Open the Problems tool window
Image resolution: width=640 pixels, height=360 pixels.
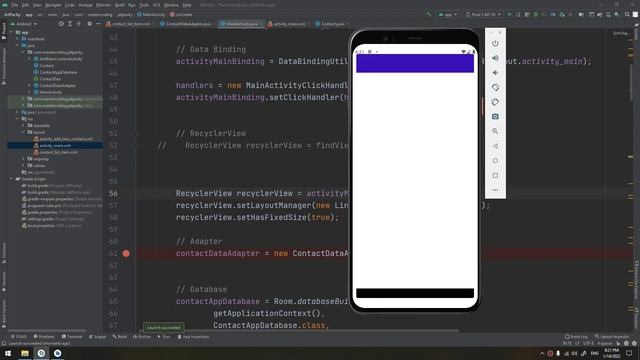pos(44,337)
